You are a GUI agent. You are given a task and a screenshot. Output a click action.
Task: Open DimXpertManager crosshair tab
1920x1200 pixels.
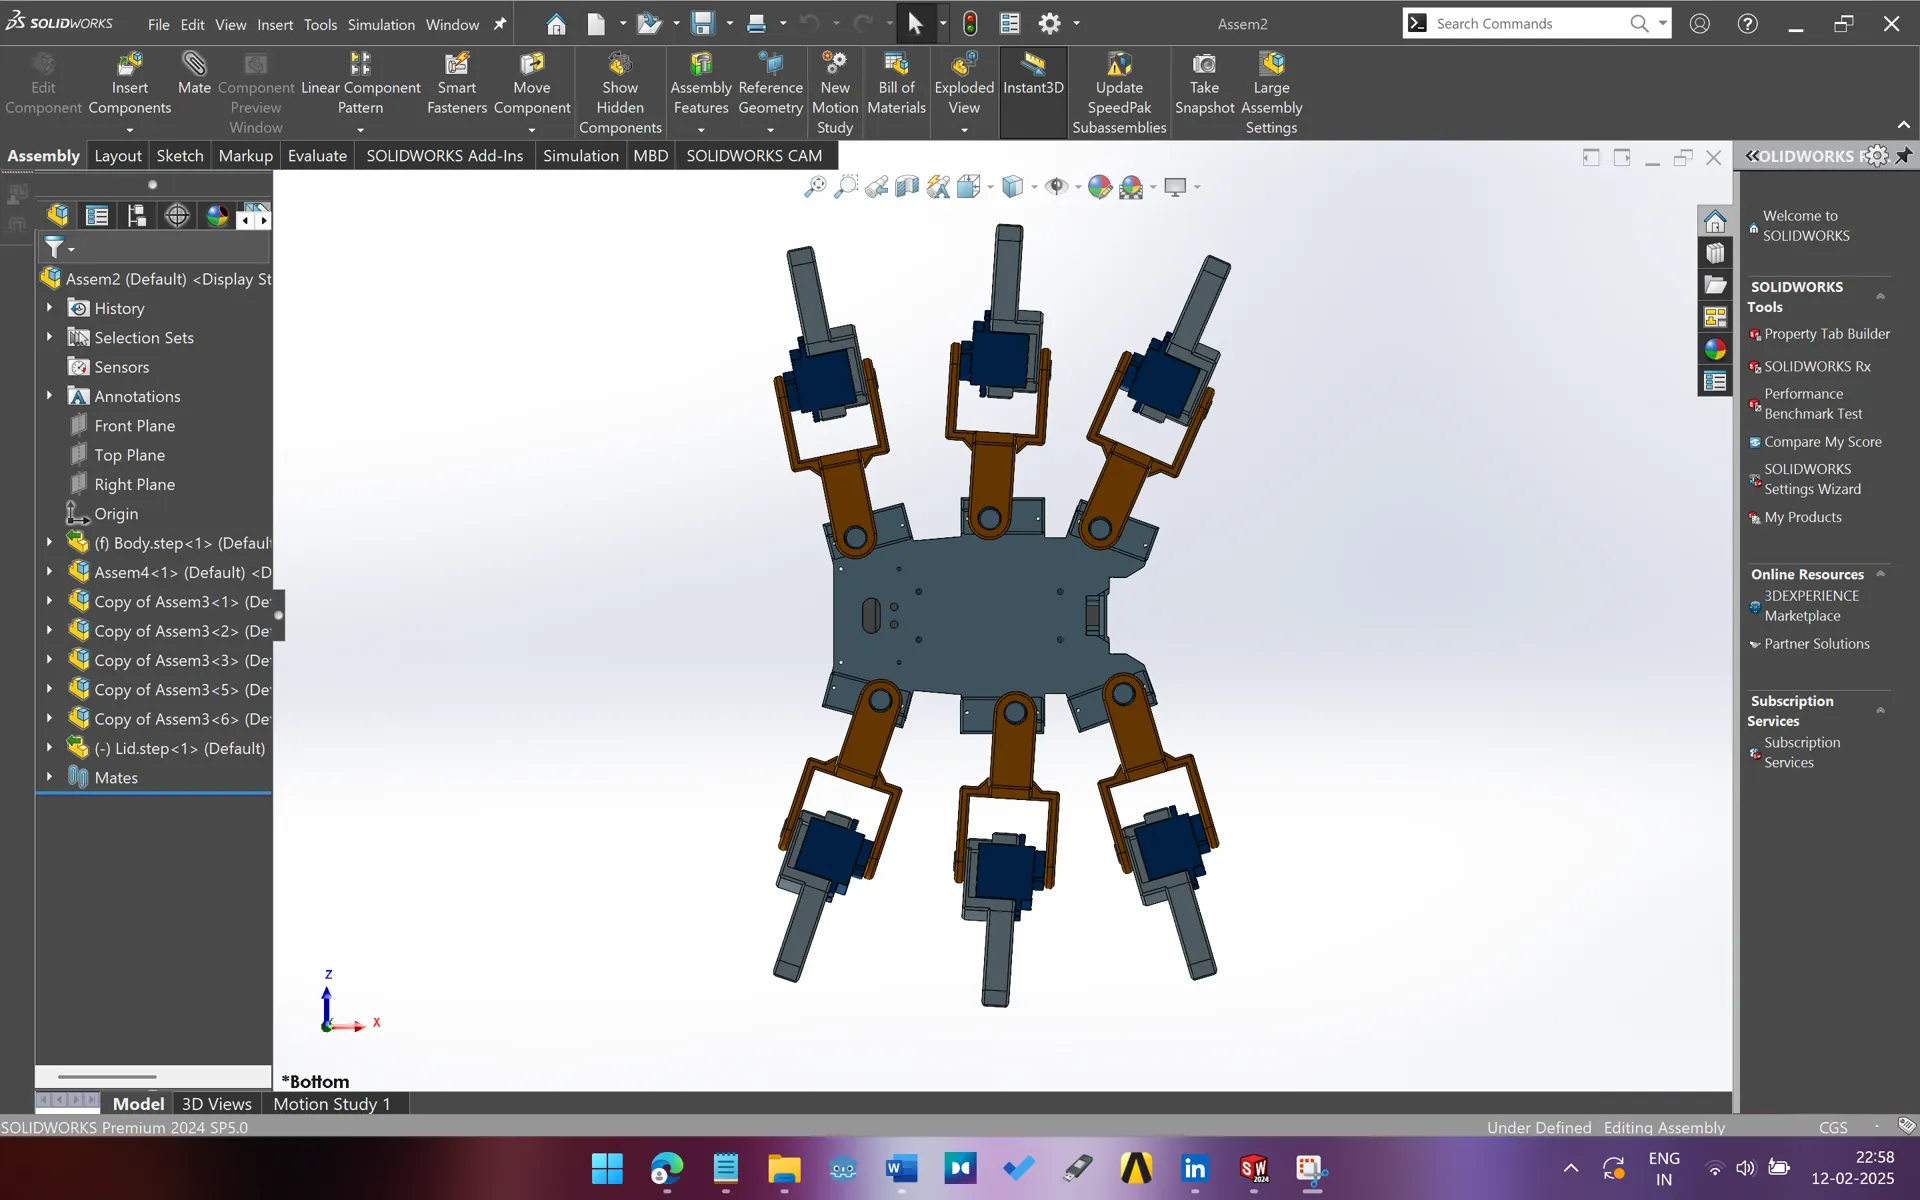click(177, 215)
